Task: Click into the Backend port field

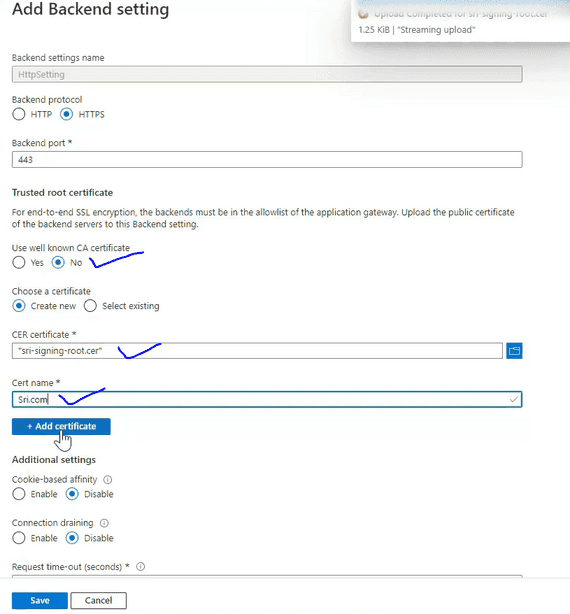Action: click(x=267, y=159)
